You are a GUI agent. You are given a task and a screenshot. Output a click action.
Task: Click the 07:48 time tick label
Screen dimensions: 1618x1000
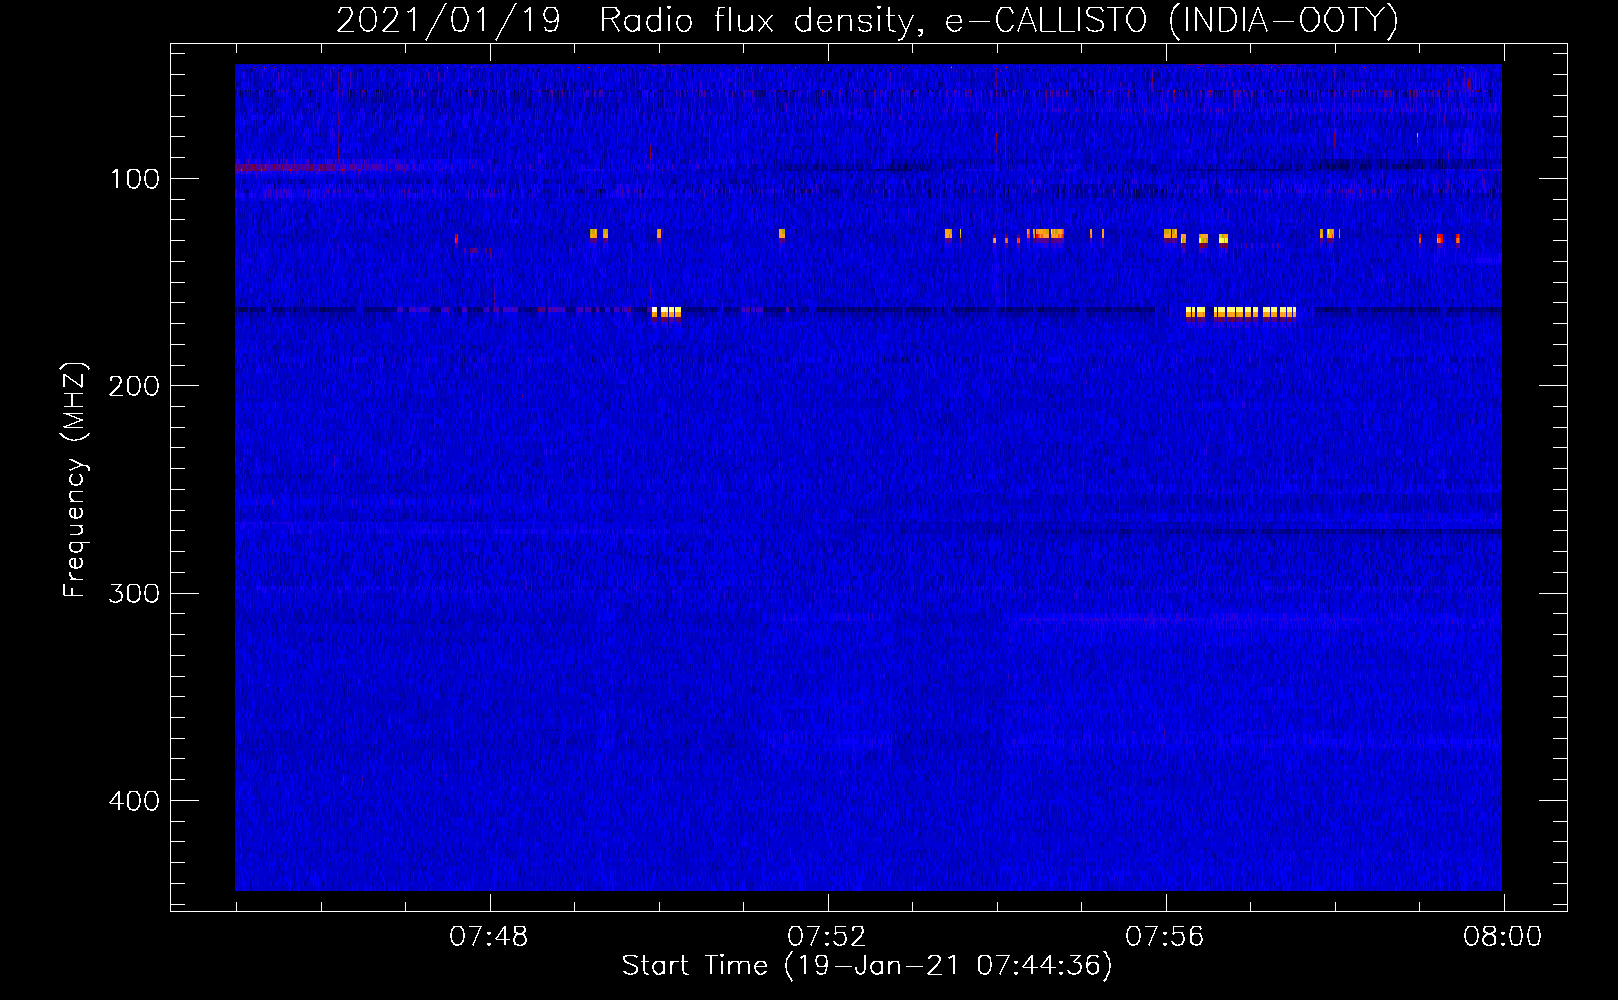(x=489, y=937)
